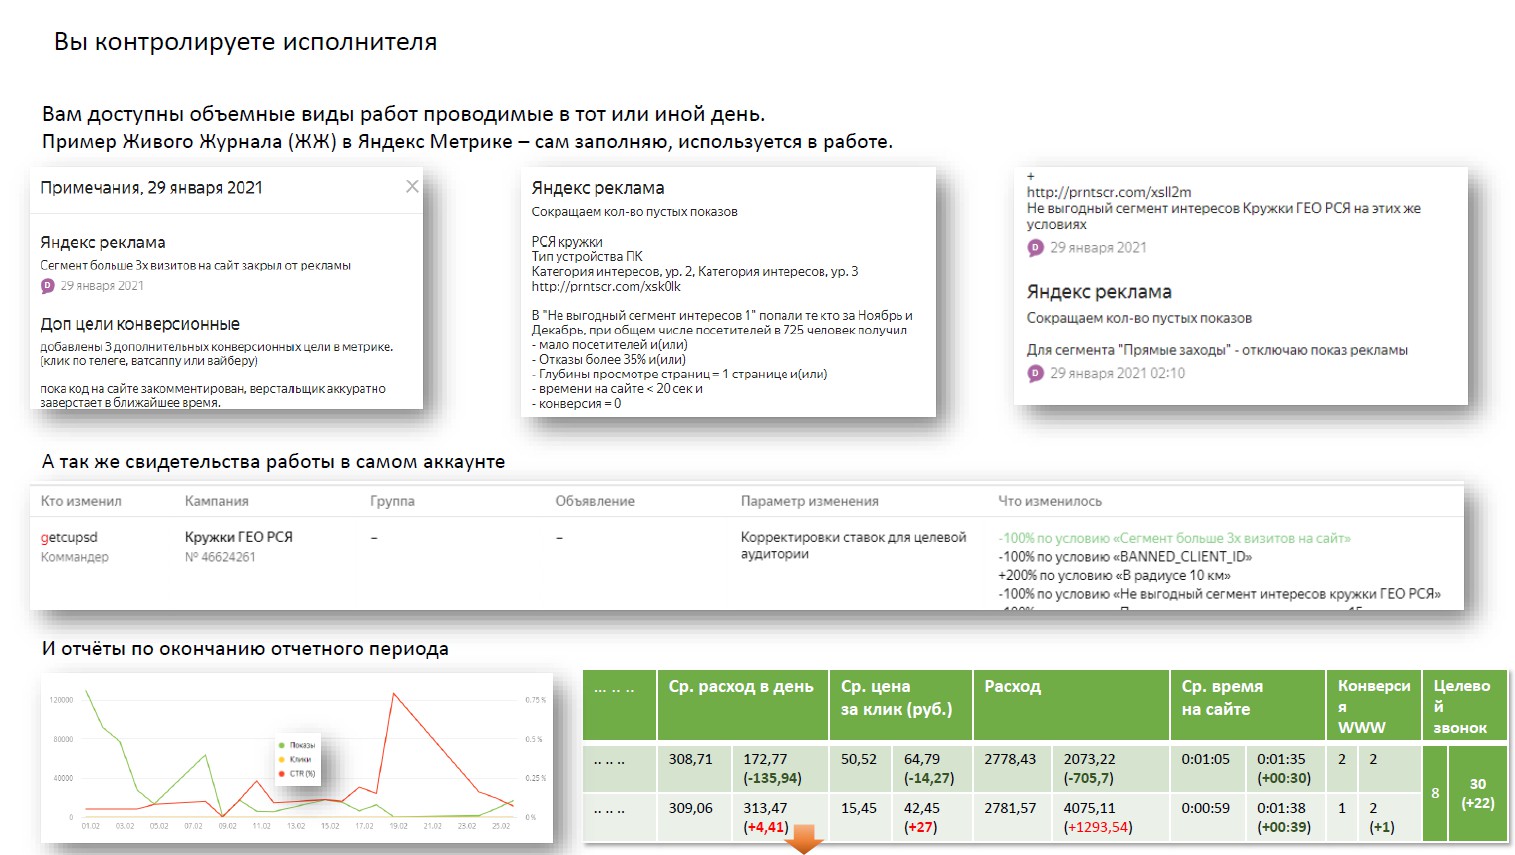Click the Доп цели конверсионные note heading
1515x855 pixels.
(140, 324)
